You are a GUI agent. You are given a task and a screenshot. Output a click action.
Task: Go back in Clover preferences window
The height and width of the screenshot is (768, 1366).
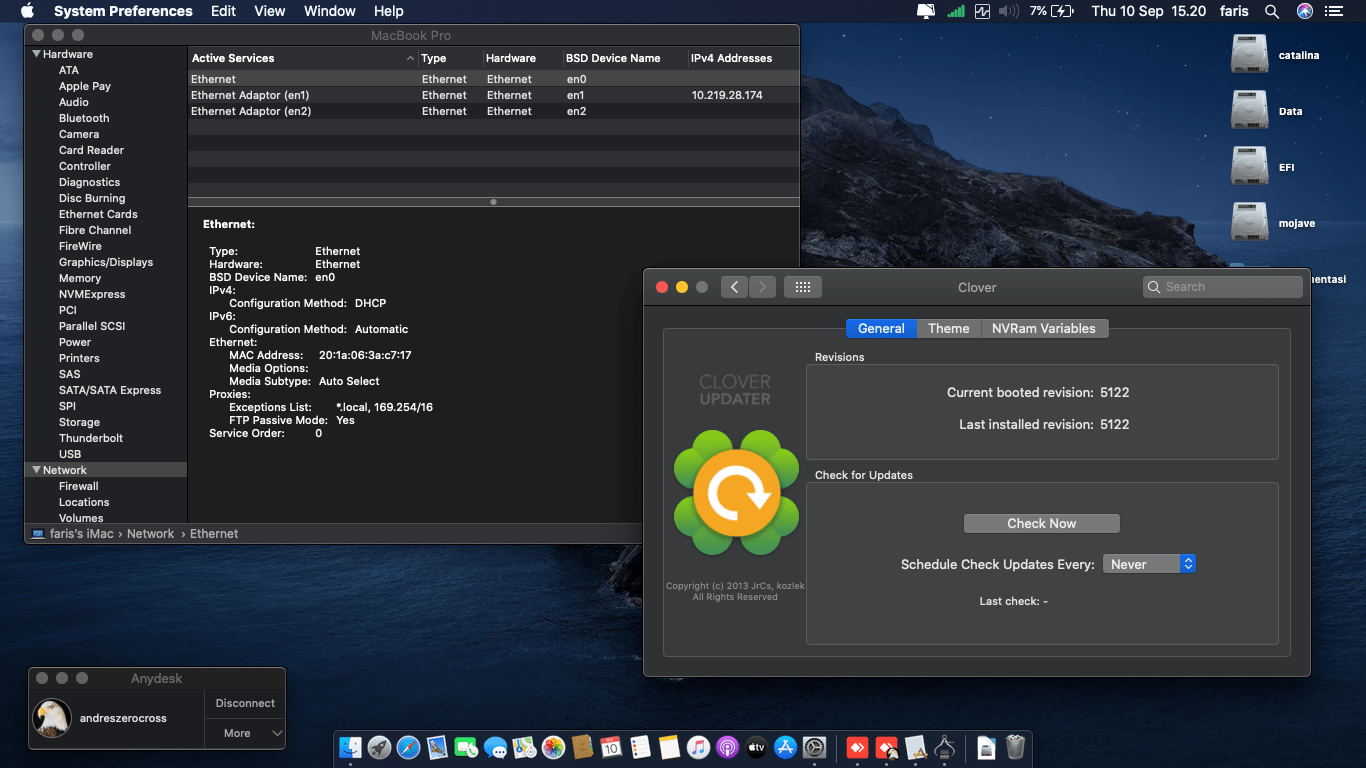[734, 287]
